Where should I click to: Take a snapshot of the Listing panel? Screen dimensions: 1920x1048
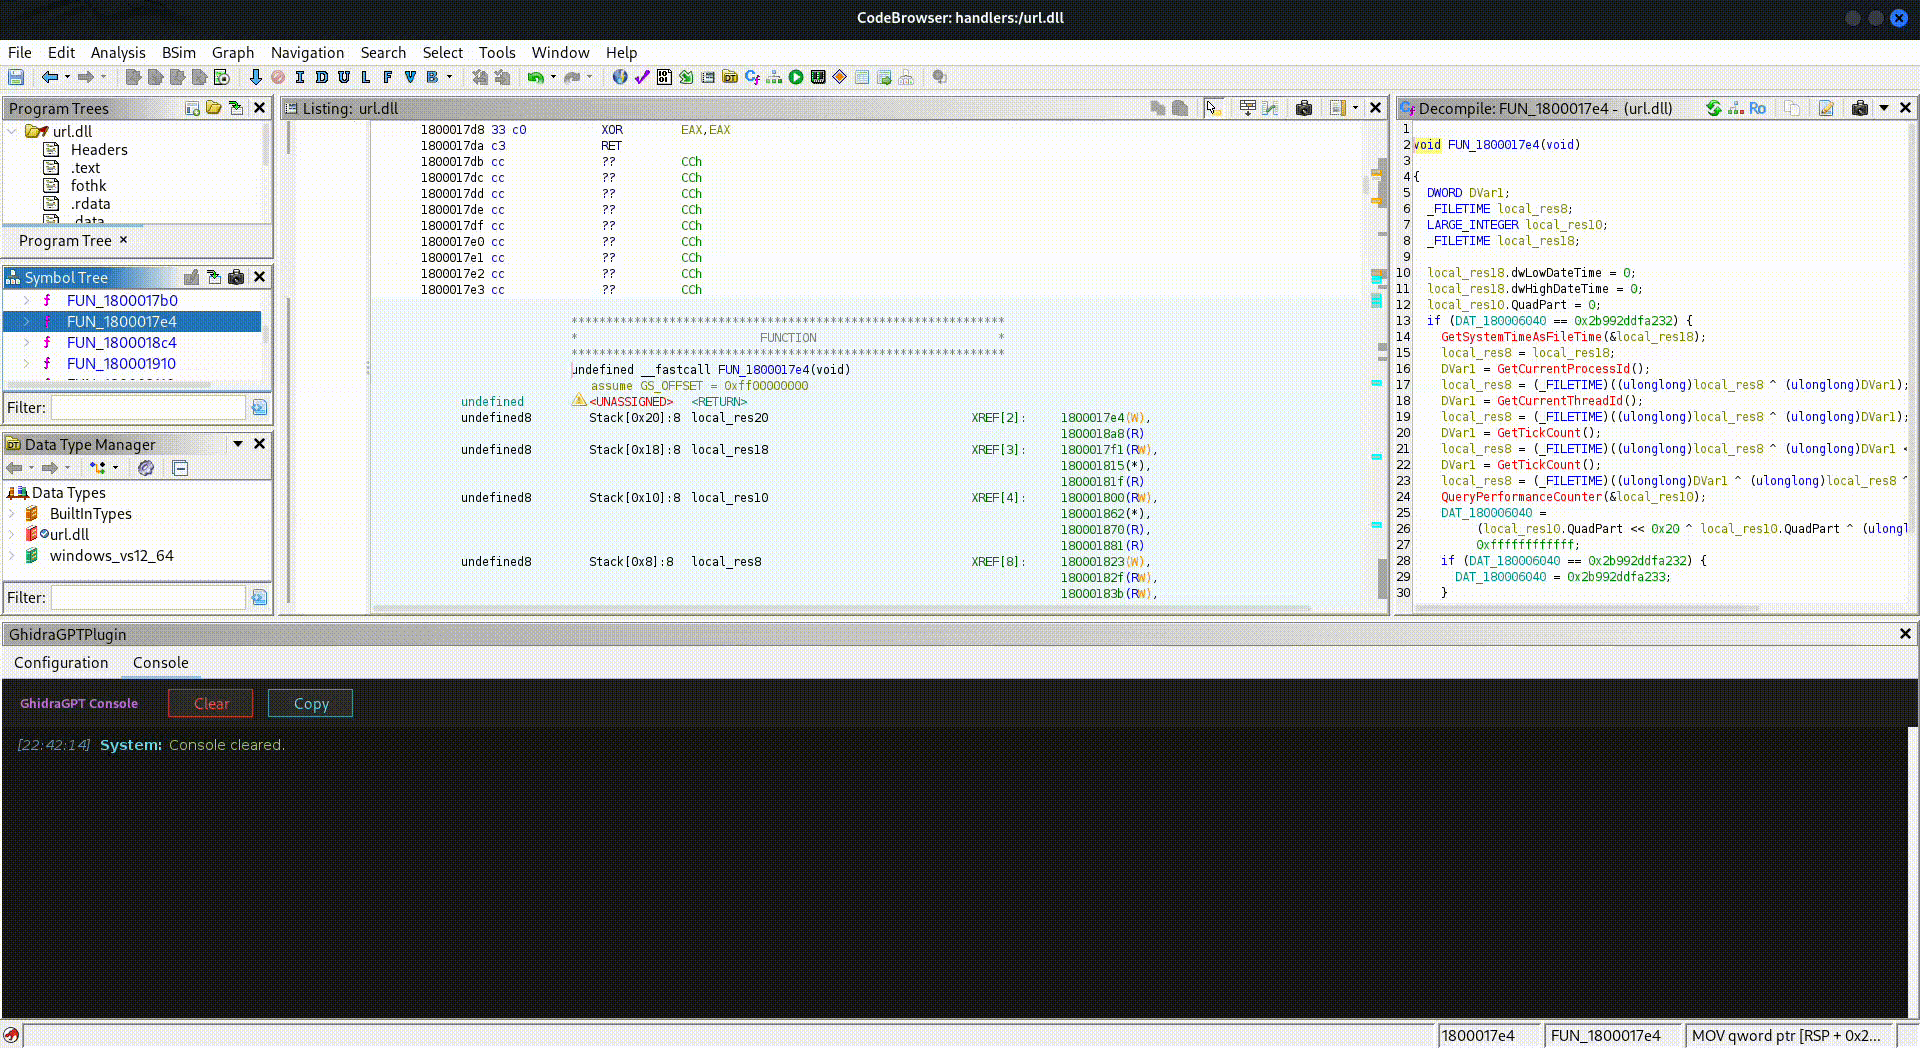click(x=1304, y=108)
